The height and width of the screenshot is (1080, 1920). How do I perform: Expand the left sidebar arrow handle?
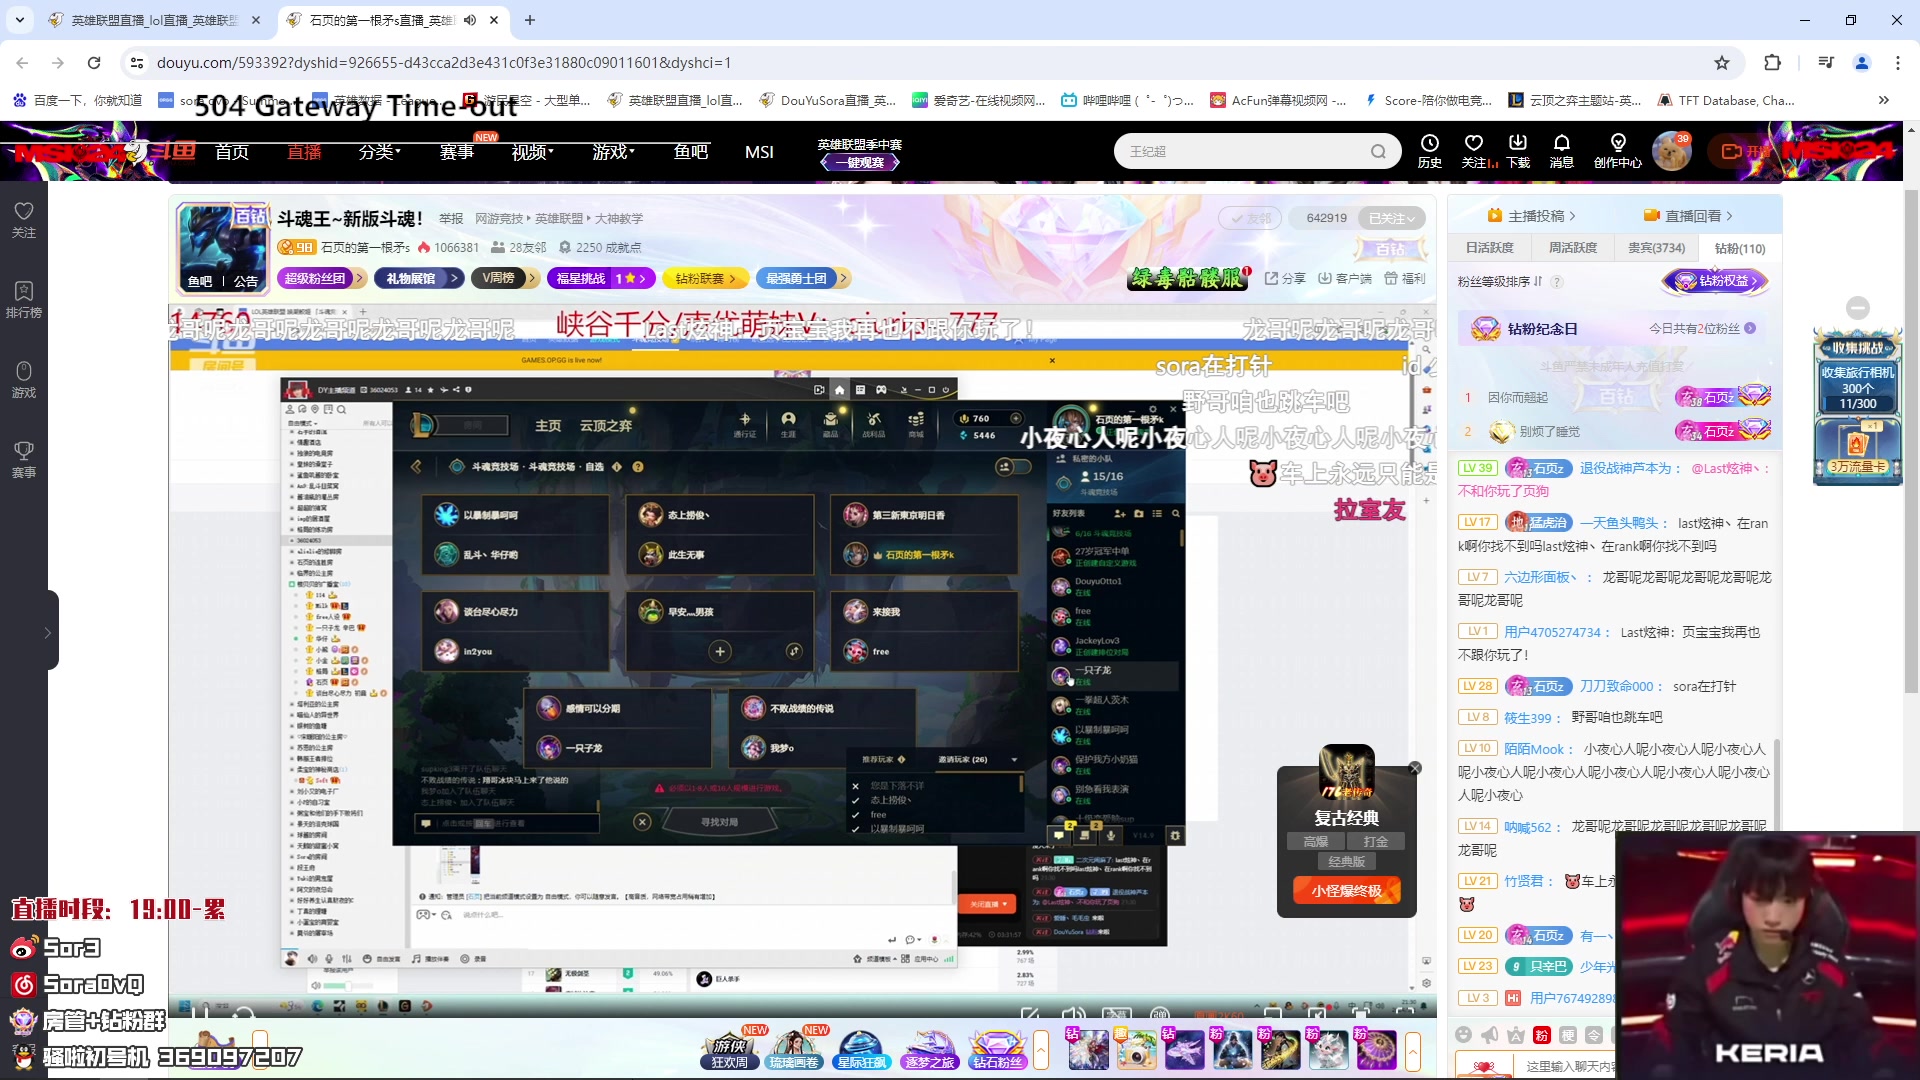pos(48,632)
